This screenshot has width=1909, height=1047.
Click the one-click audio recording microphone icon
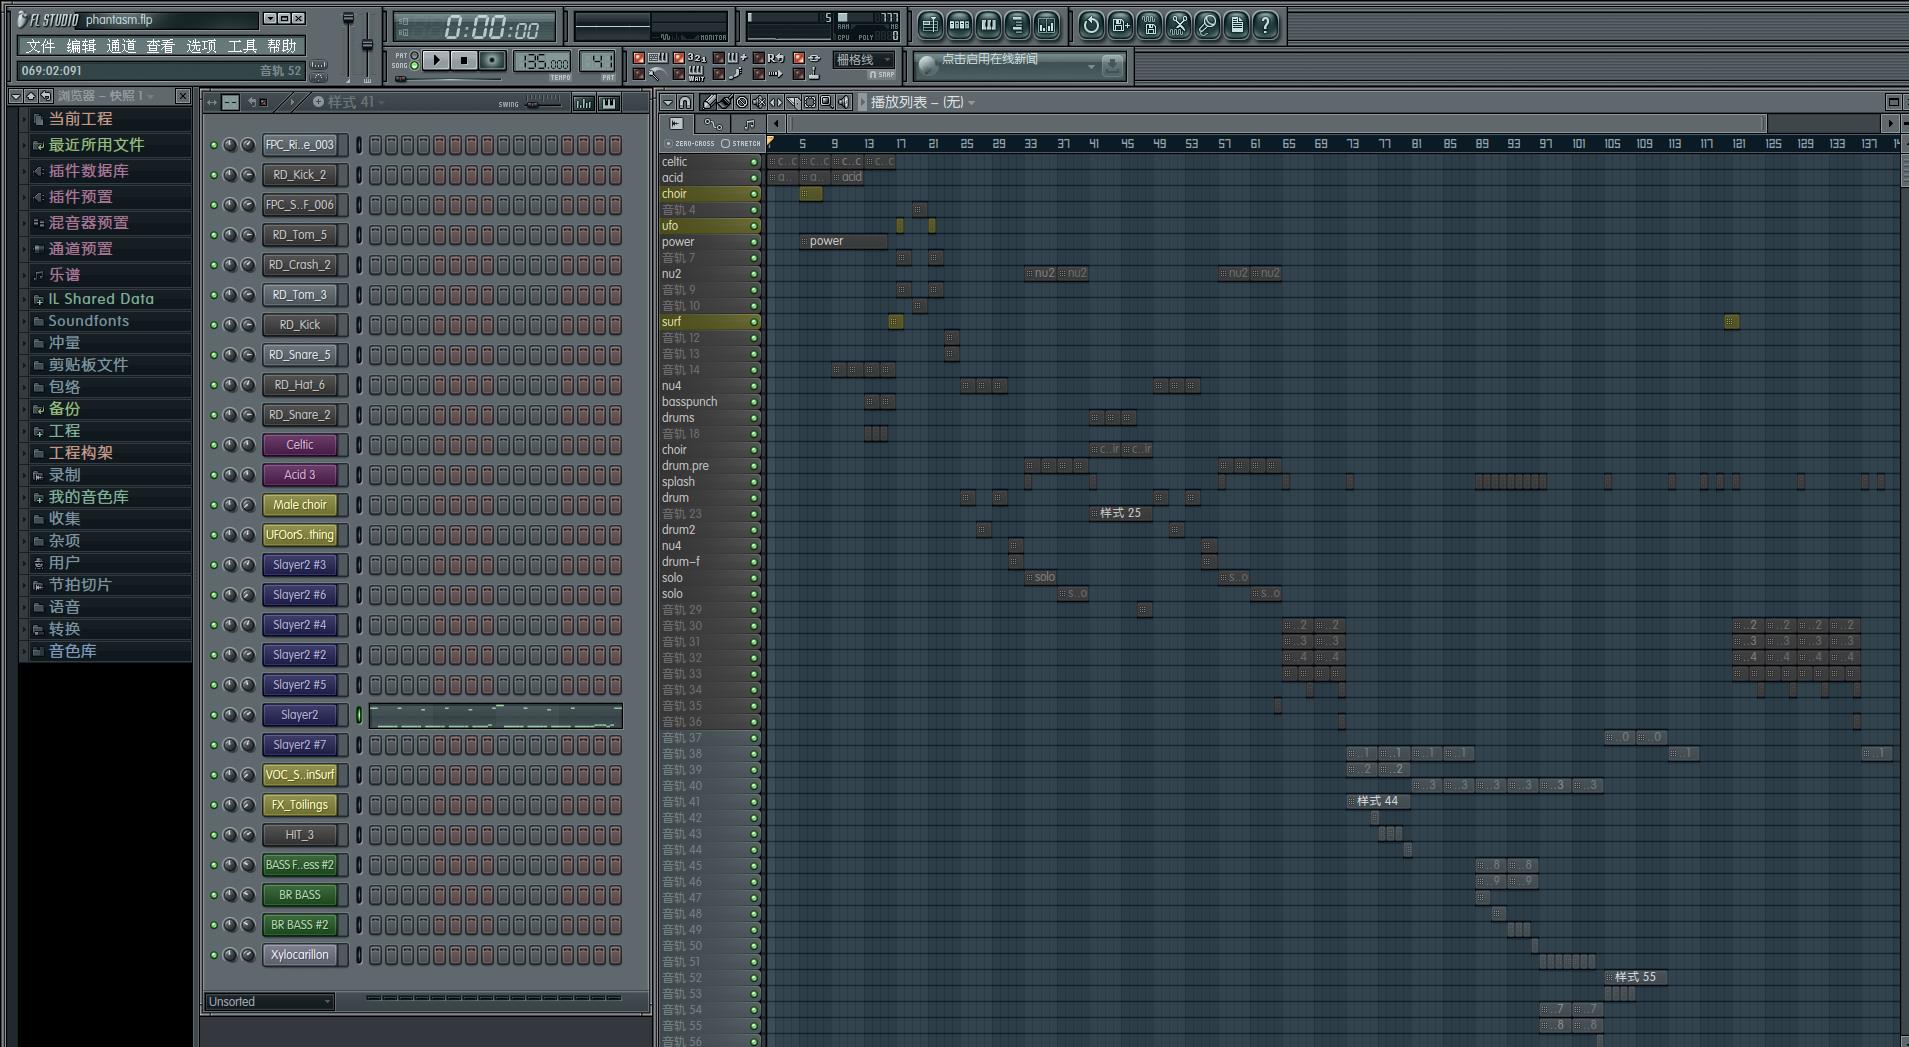click(x=1208, y=24)
